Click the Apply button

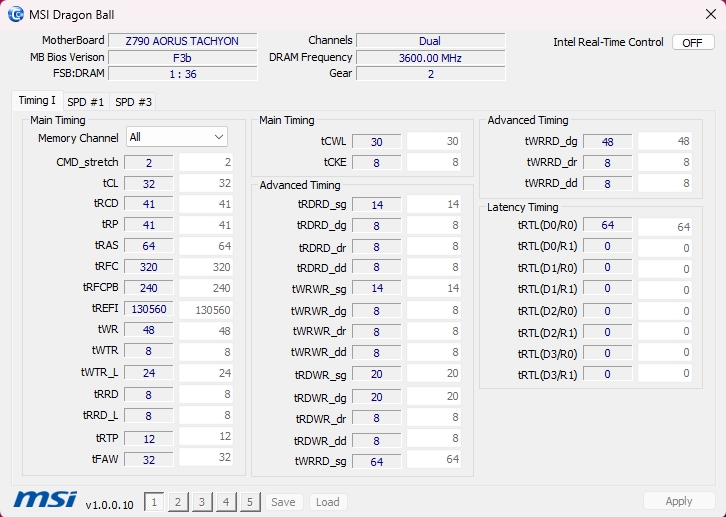(x=679, y=501)
